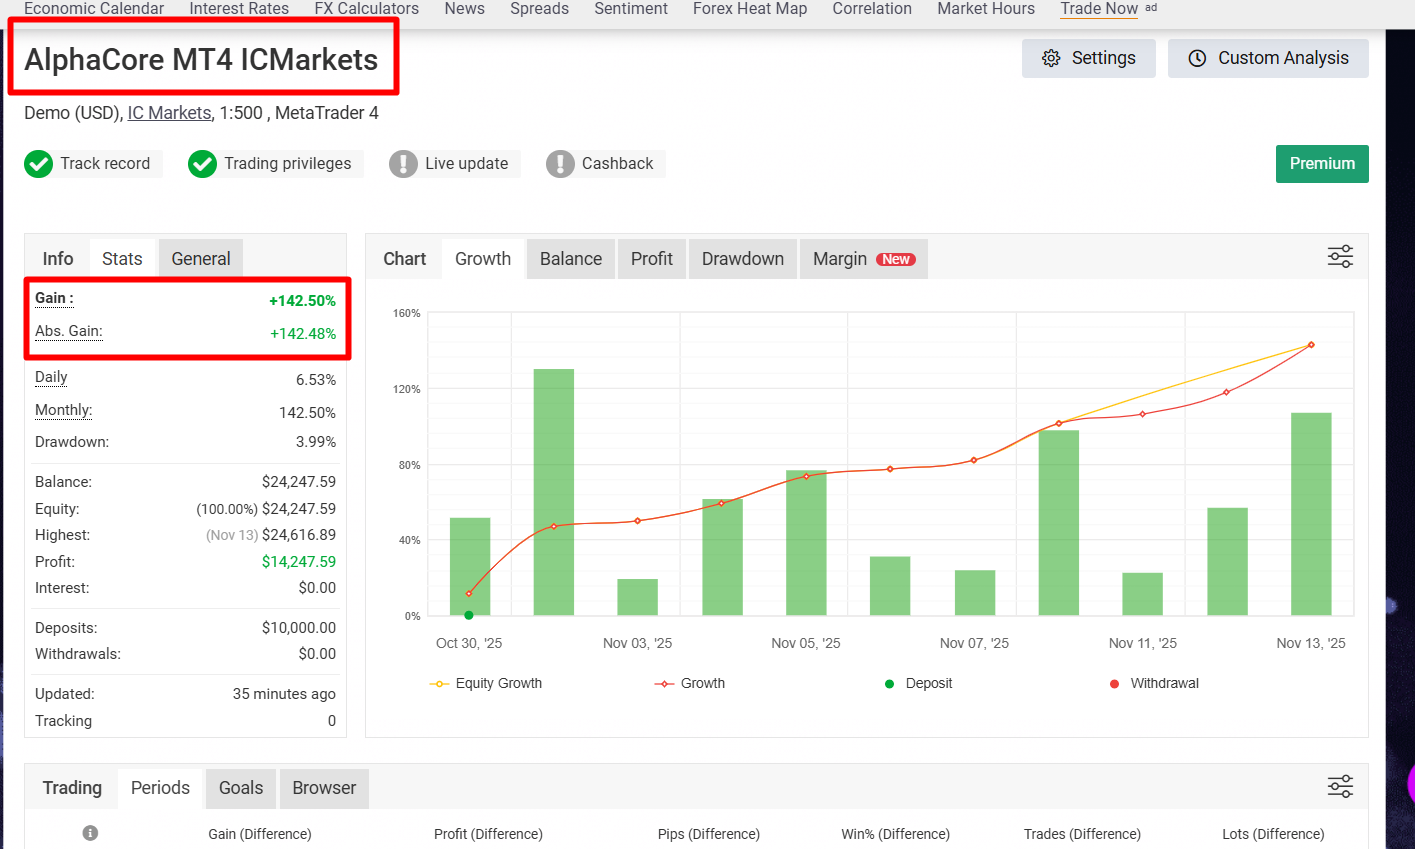Screen dimensions: 1415x849
Task: Click the Deposits value $10,000.00
Action: click(299, 628)
